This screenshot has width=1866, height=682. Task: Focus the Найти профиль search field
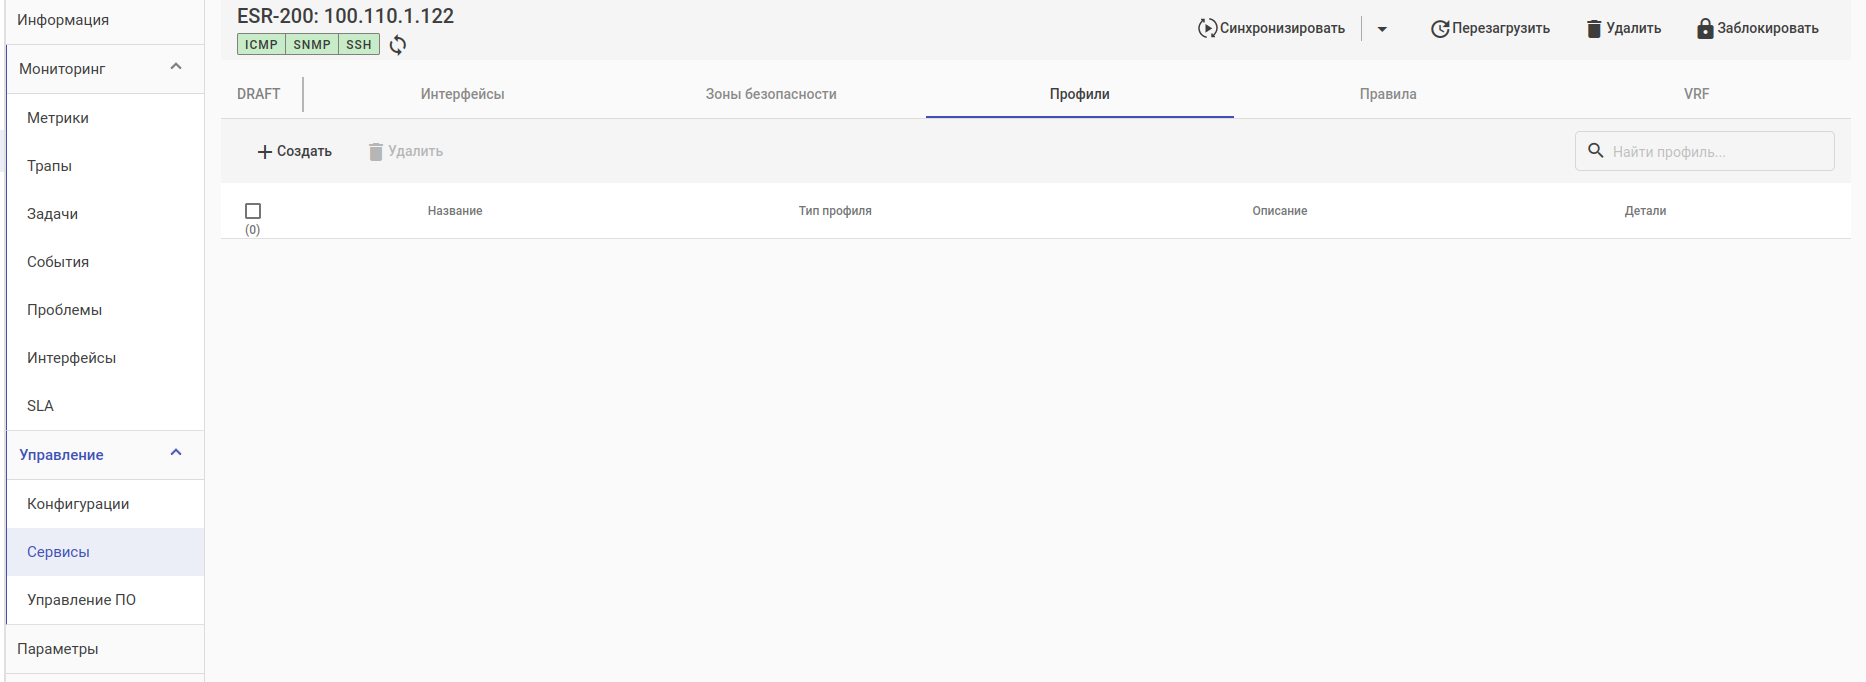(1704, 151)
